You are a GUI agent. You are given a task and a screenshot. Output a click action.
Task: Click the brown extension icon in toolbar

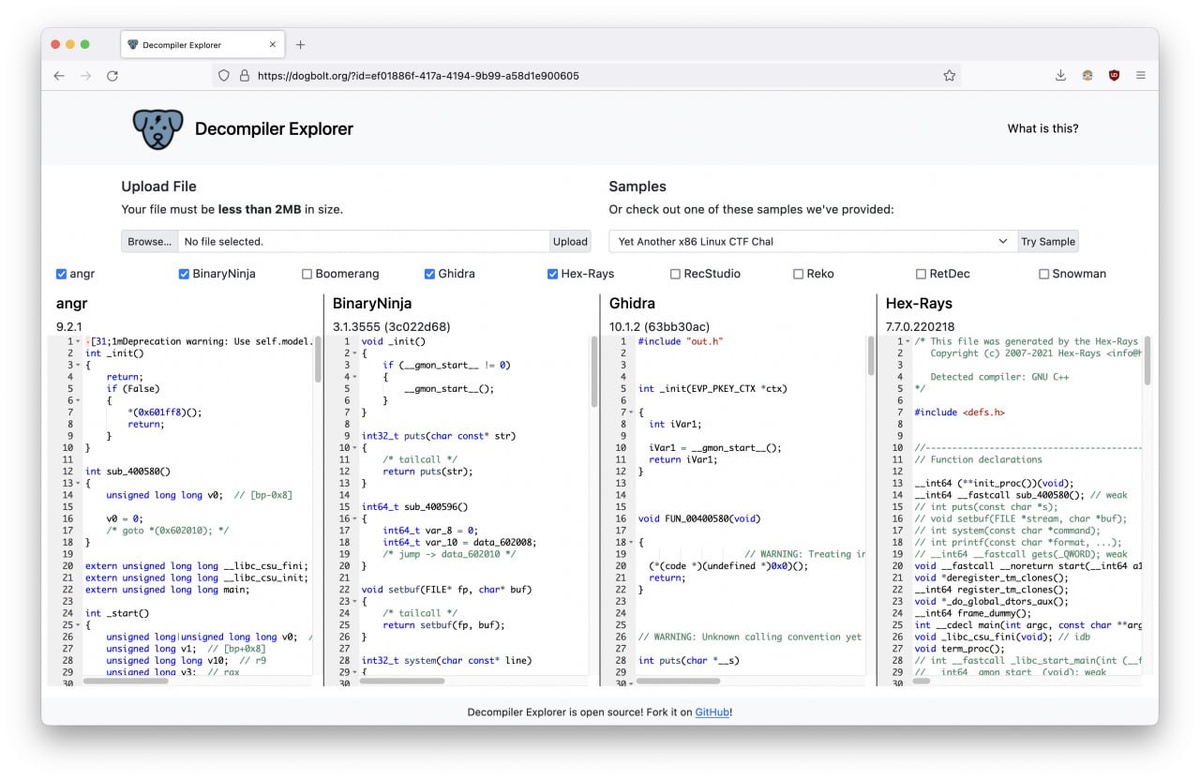pos(1087,76)
